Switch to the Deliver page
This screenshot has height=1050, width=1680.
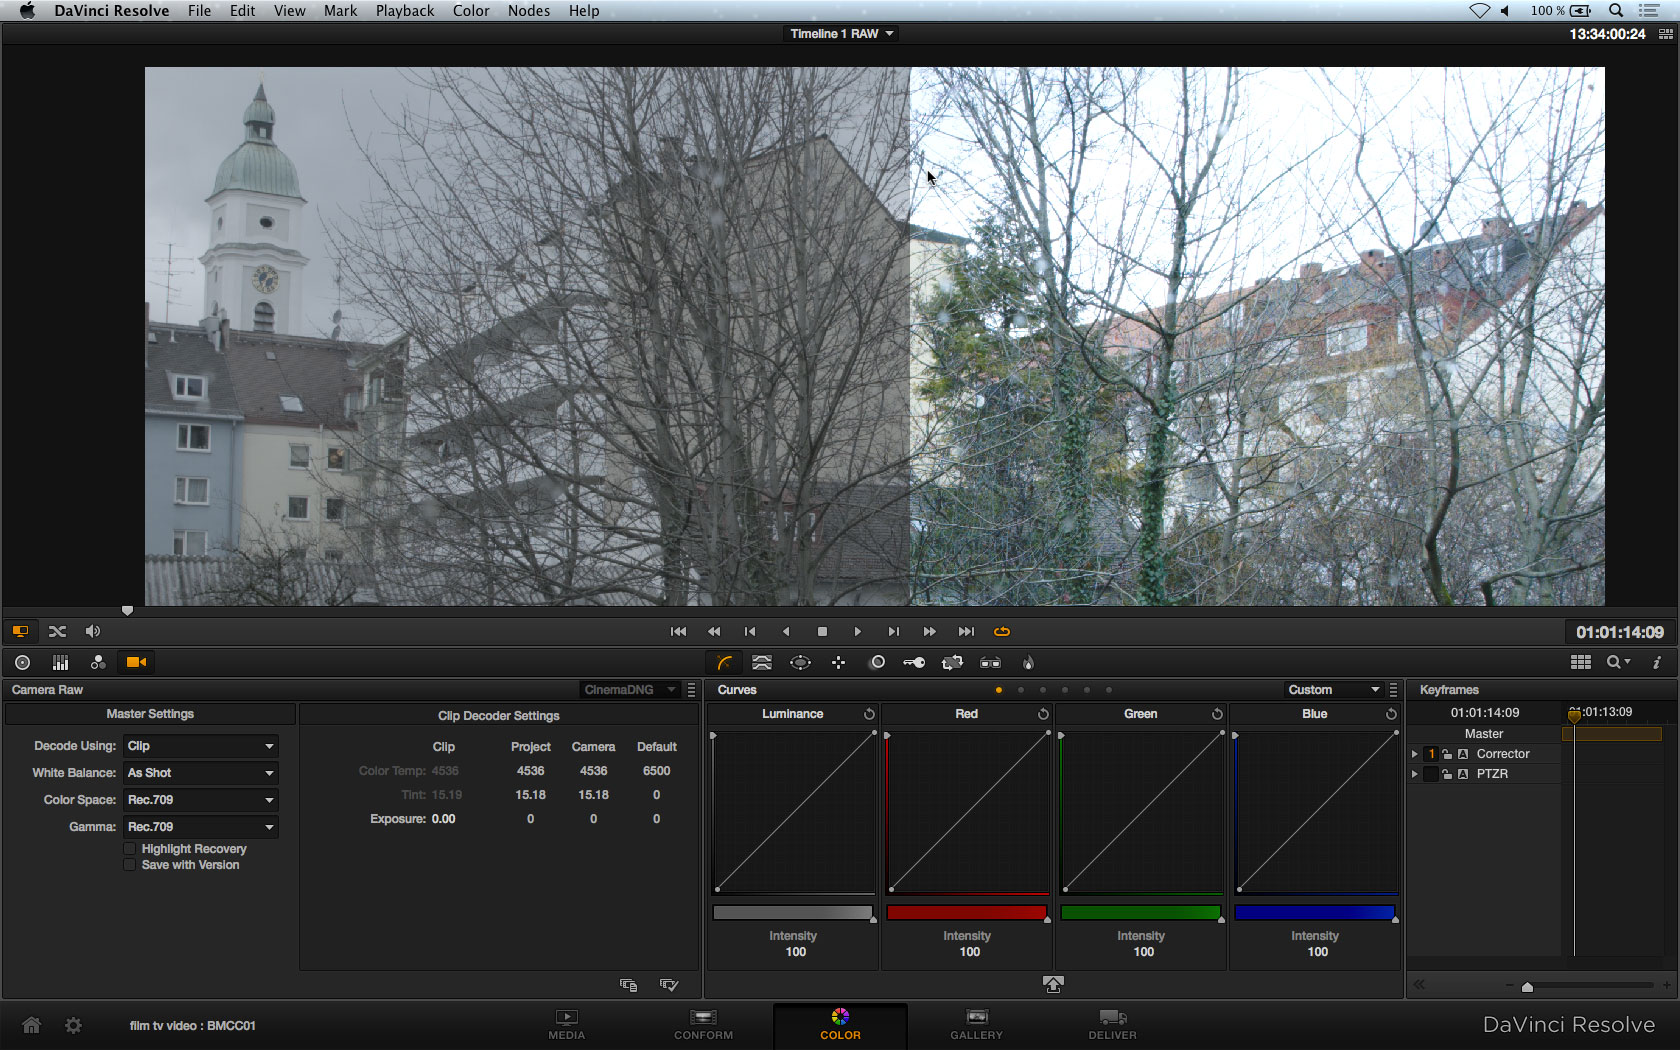(1112, 1024)
